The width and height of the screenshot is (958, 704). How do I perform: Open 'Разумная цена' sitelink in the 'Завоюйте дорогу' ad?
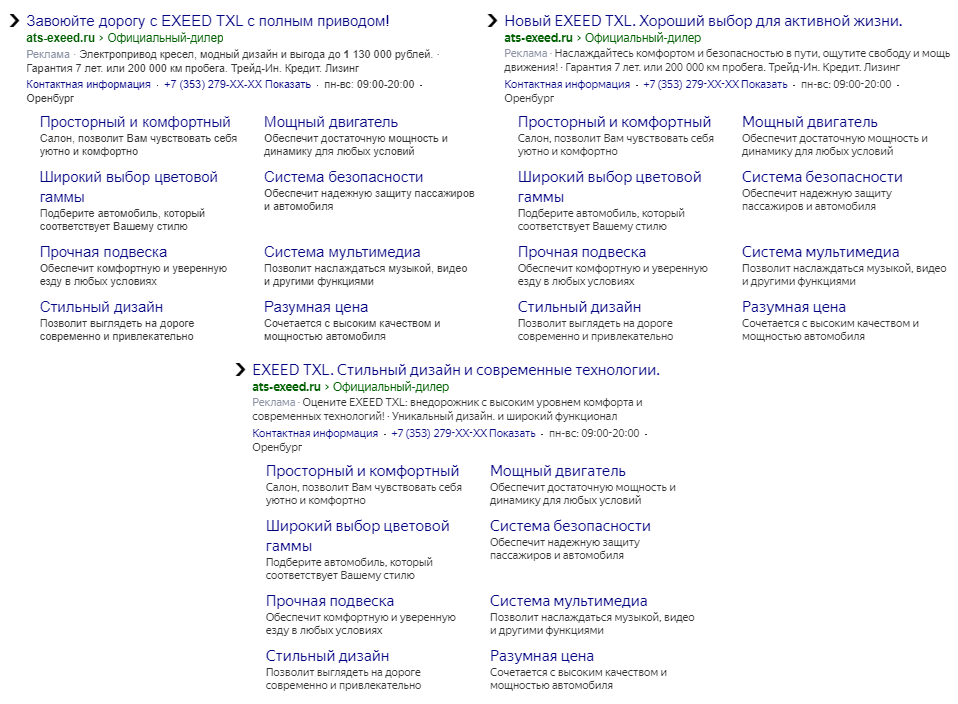pyautogui.click(x=316, y=307)
